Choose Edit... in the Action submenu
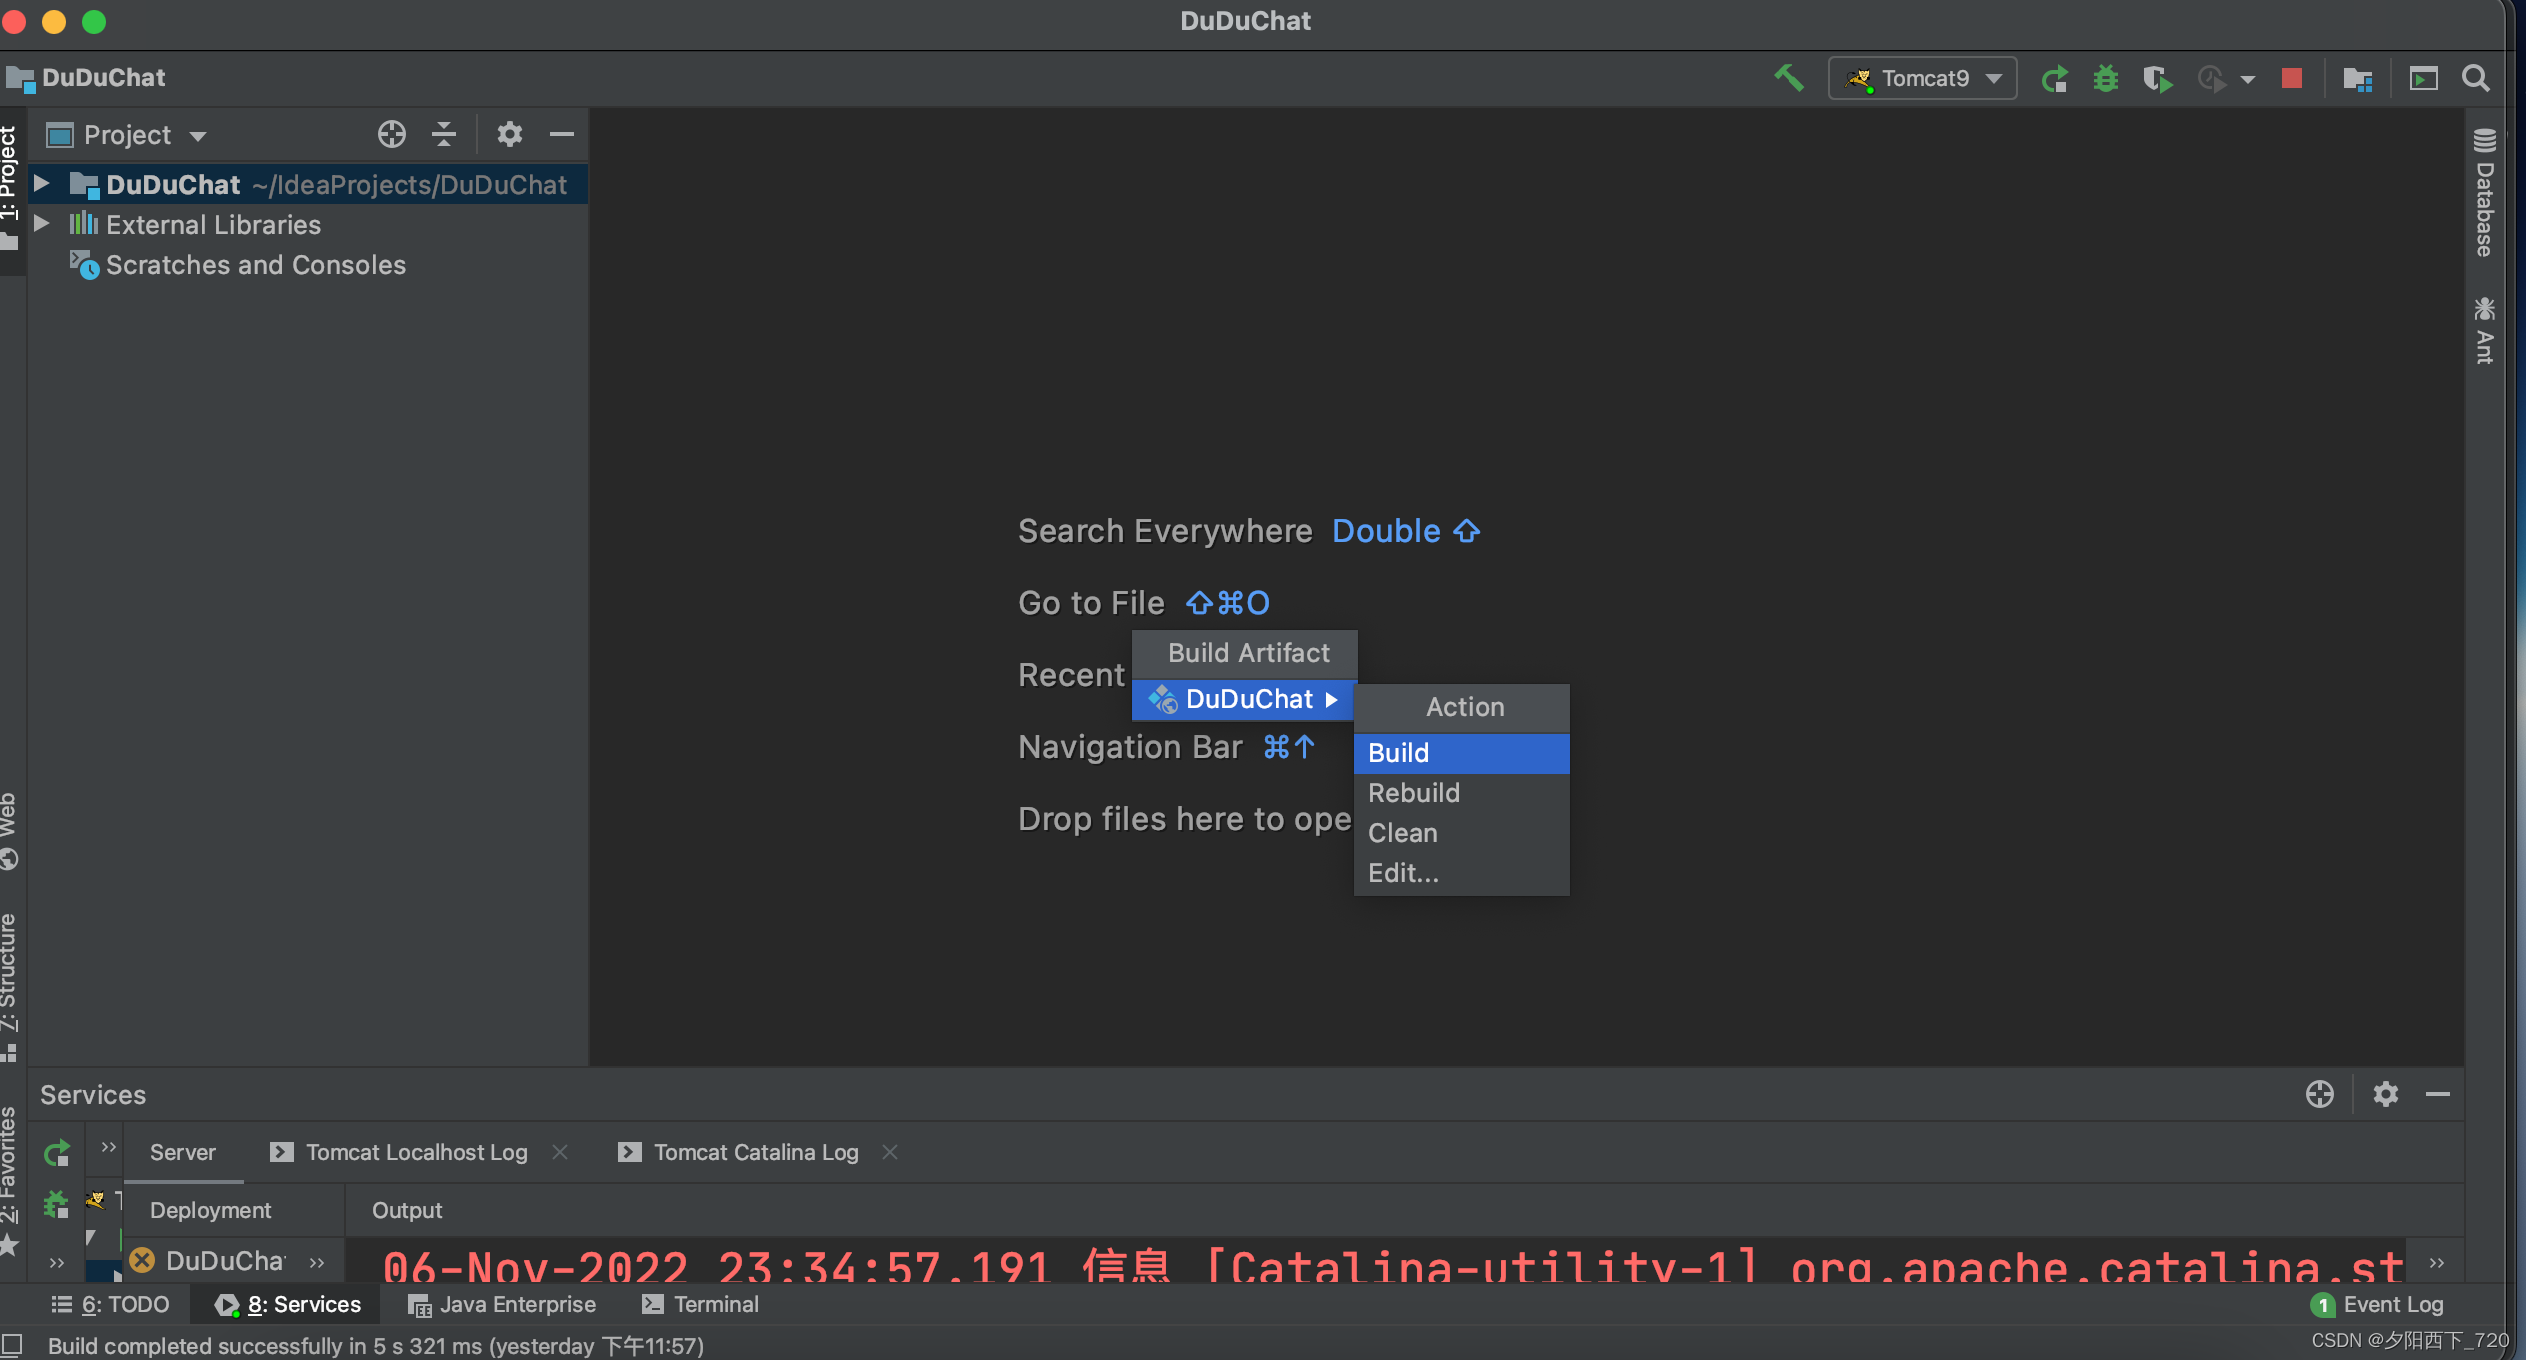This screenshot has width=2526, height=1360. pos(1461,873)
